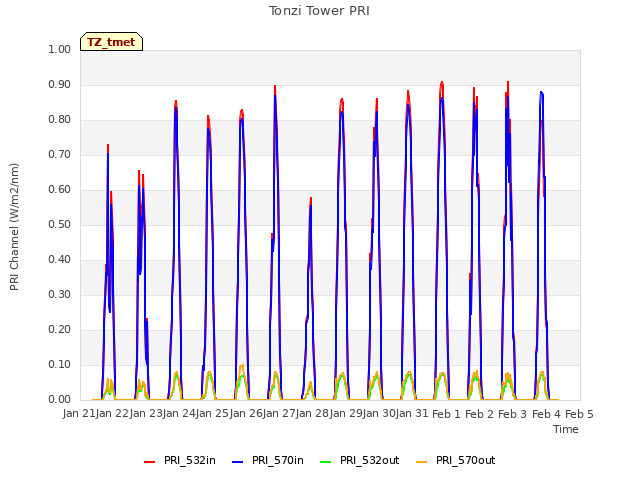Click the Jan 29 x-axis date label
Screen dimensions: 640x480
tap(346, 413)
